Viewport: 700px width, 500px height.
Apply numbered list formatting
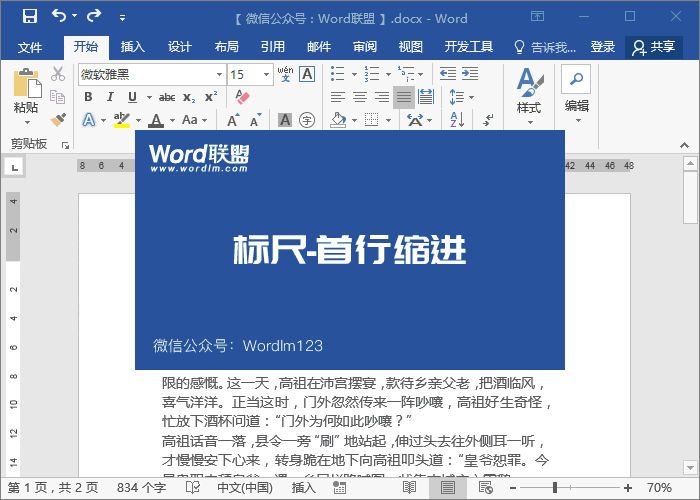[371, 74]
